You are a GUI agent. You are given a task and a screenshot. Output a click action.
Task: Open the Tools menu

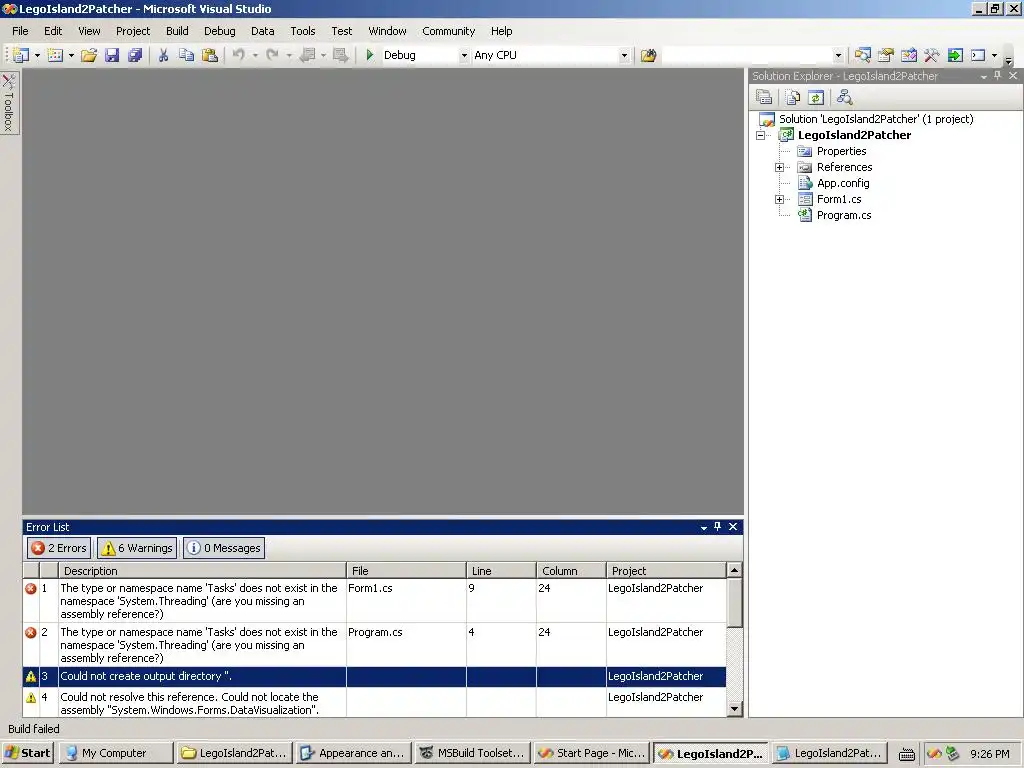click(303, 31)
